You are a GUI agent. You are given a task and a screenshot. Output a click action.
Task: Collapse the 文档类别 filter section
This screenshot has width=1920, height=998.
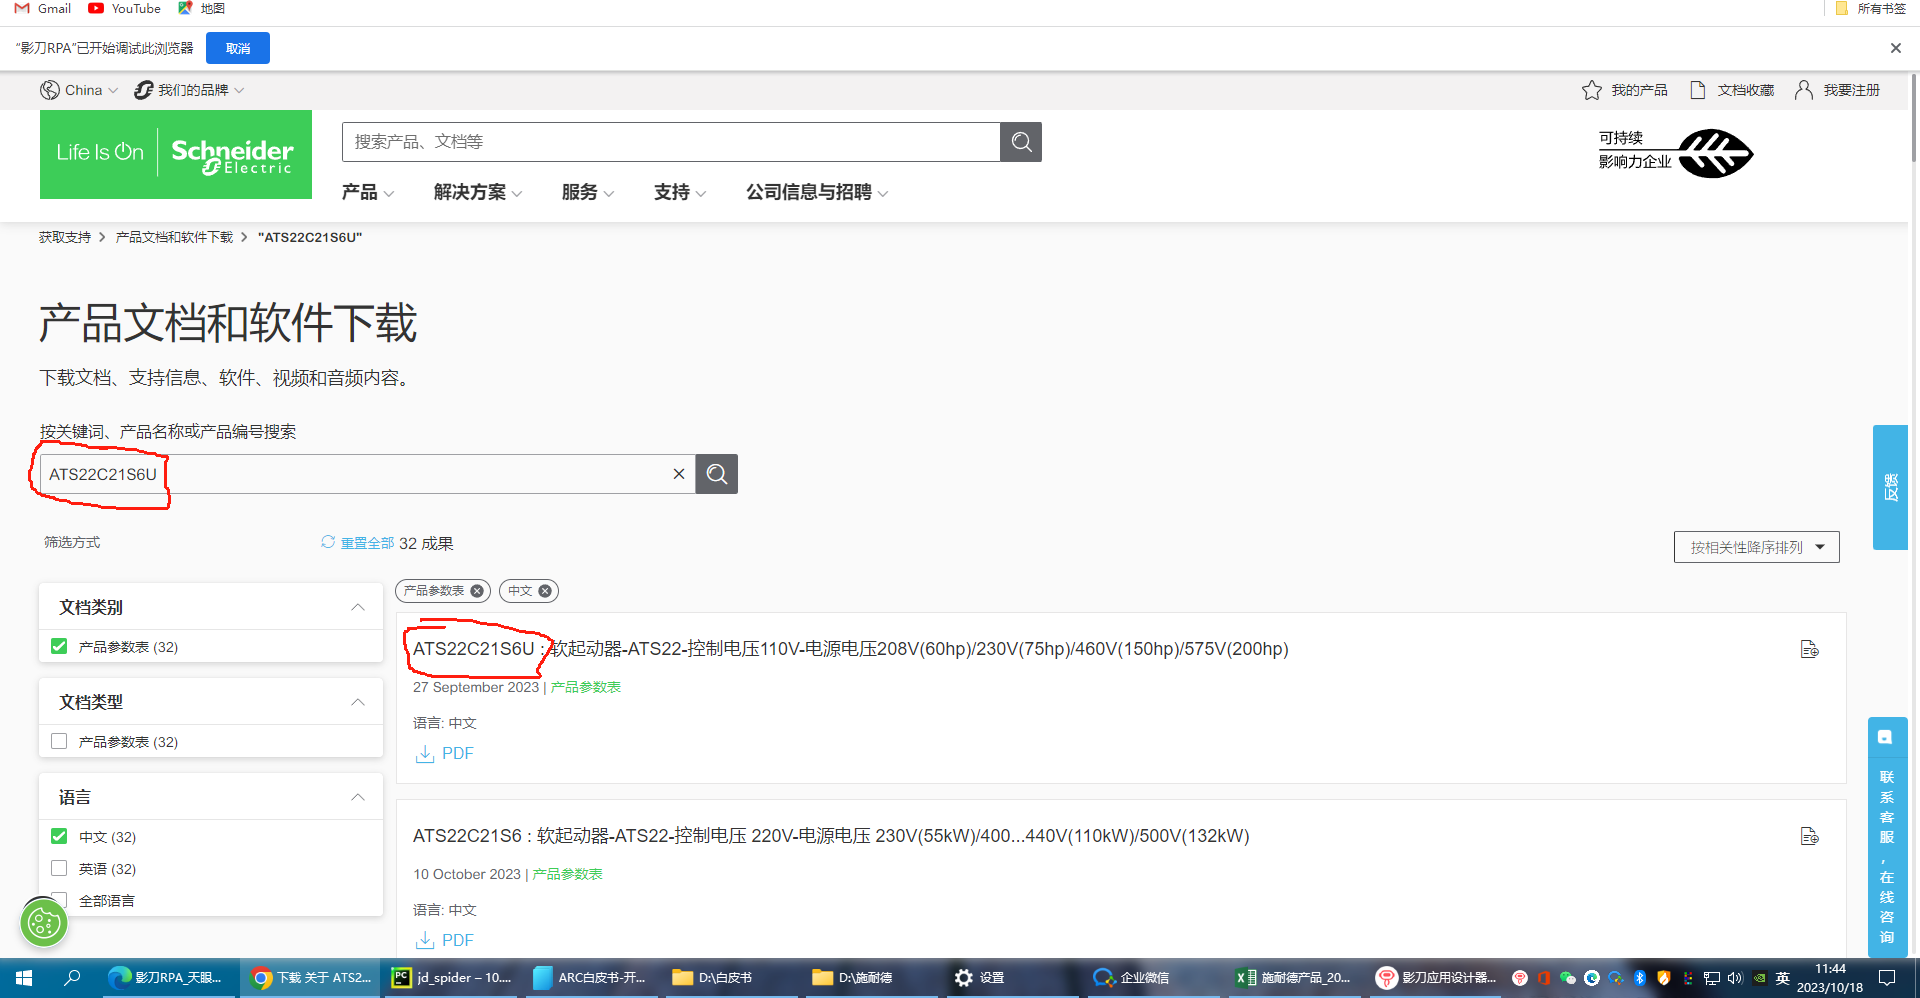[358, 607]
